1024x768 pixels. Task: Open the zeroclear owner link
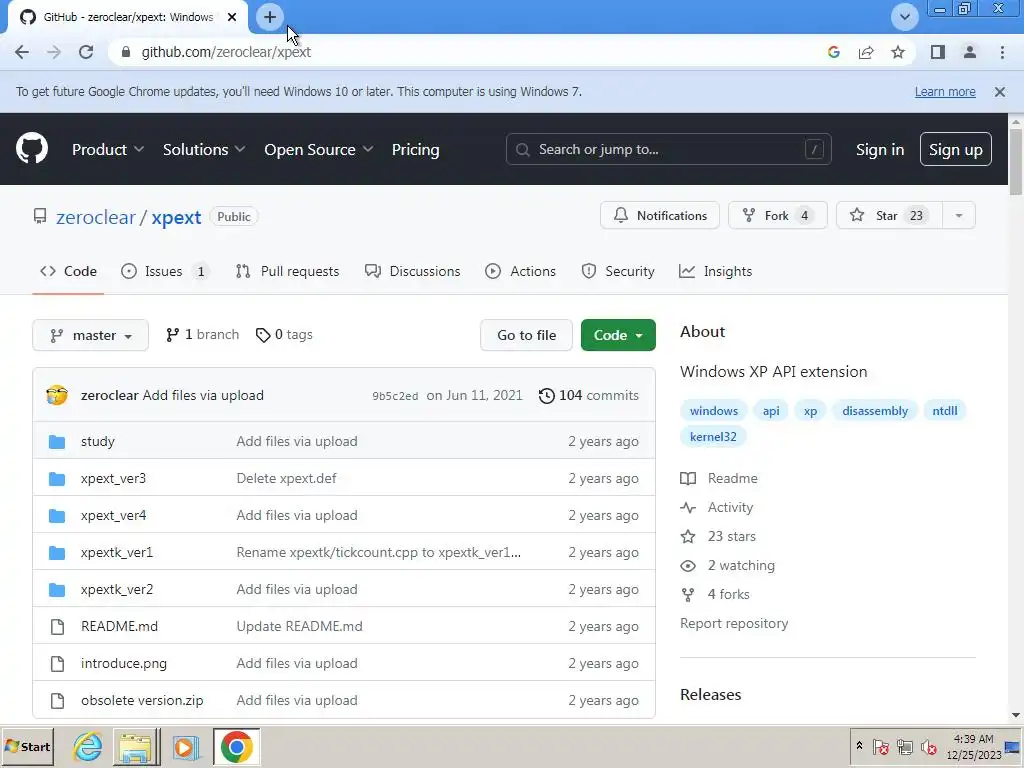[95, 217]
